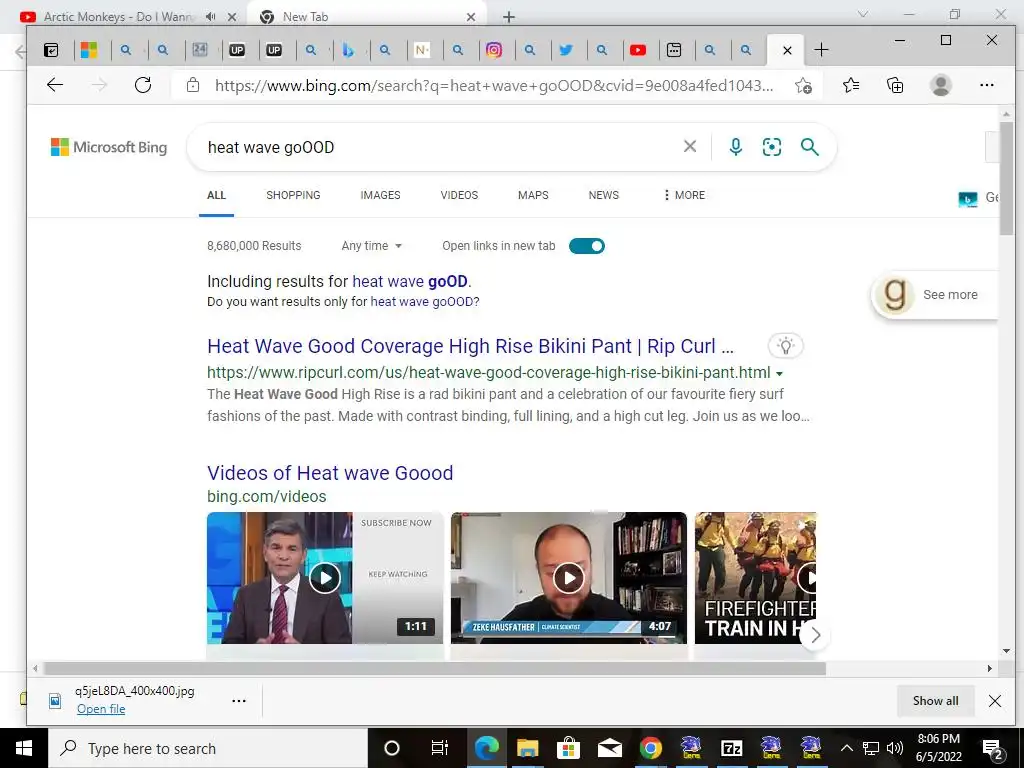
Task: Show hidden system tray icons
Action: tap(846, 748)
